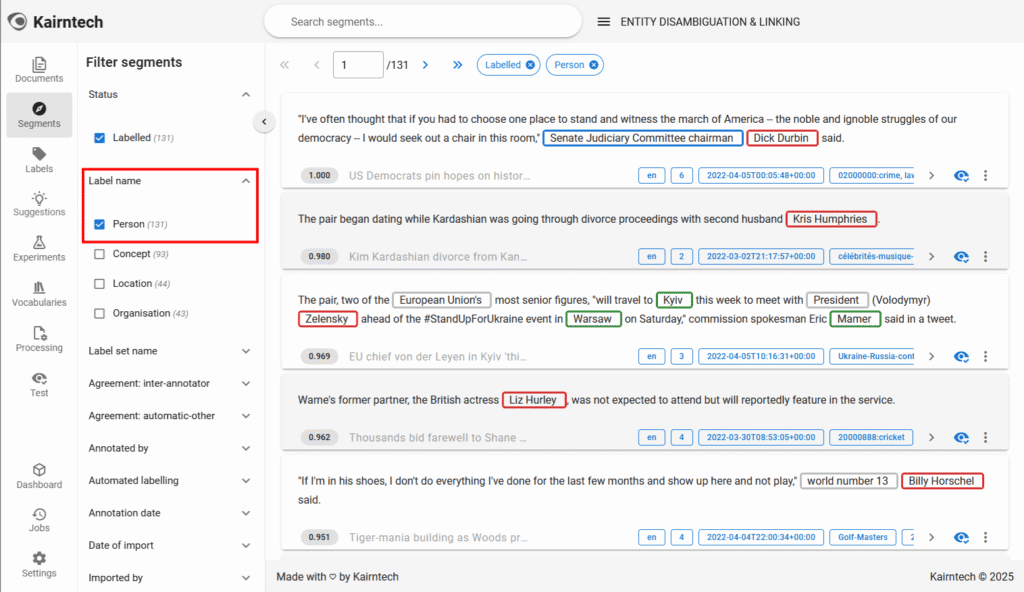Go to the next segments page
Viewport: 1024px width, 592px height.
(x=425, y=65)
